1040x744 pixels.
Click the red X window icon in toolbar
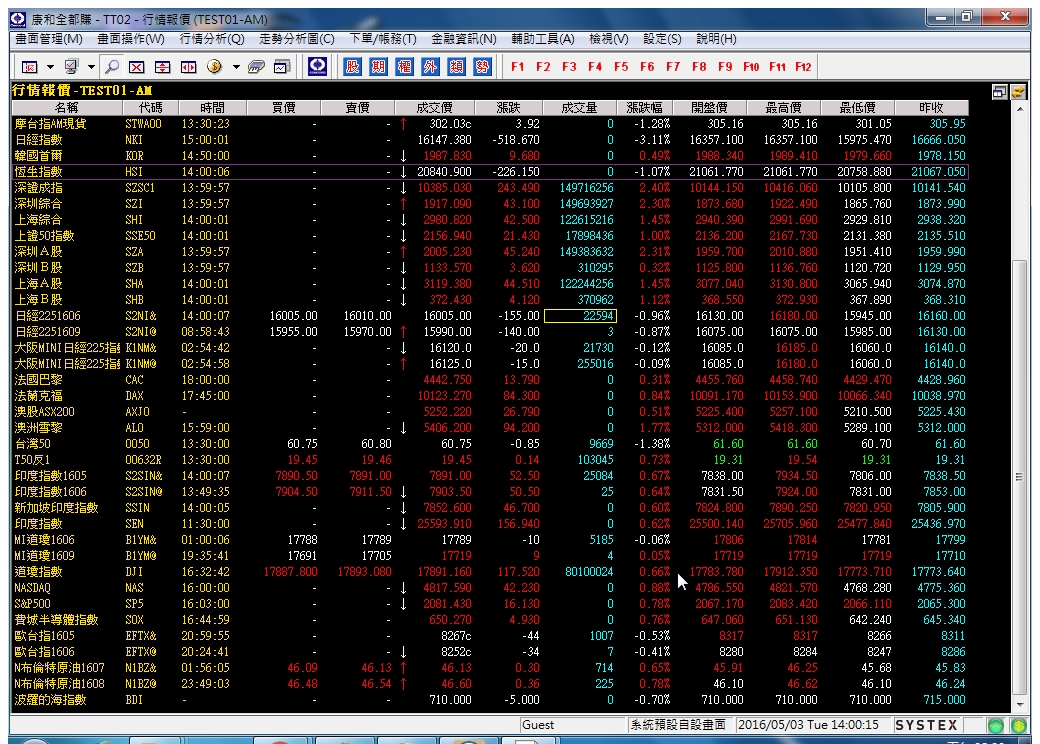(137, 67)
